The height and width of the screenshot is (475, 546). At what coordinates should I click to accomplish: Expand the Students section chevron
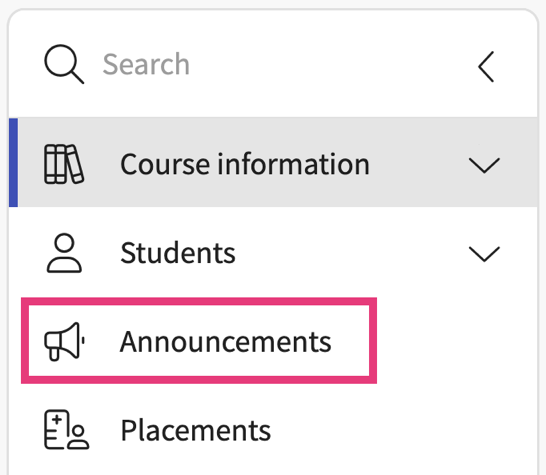pyautogui.click(x=484, y=254)
